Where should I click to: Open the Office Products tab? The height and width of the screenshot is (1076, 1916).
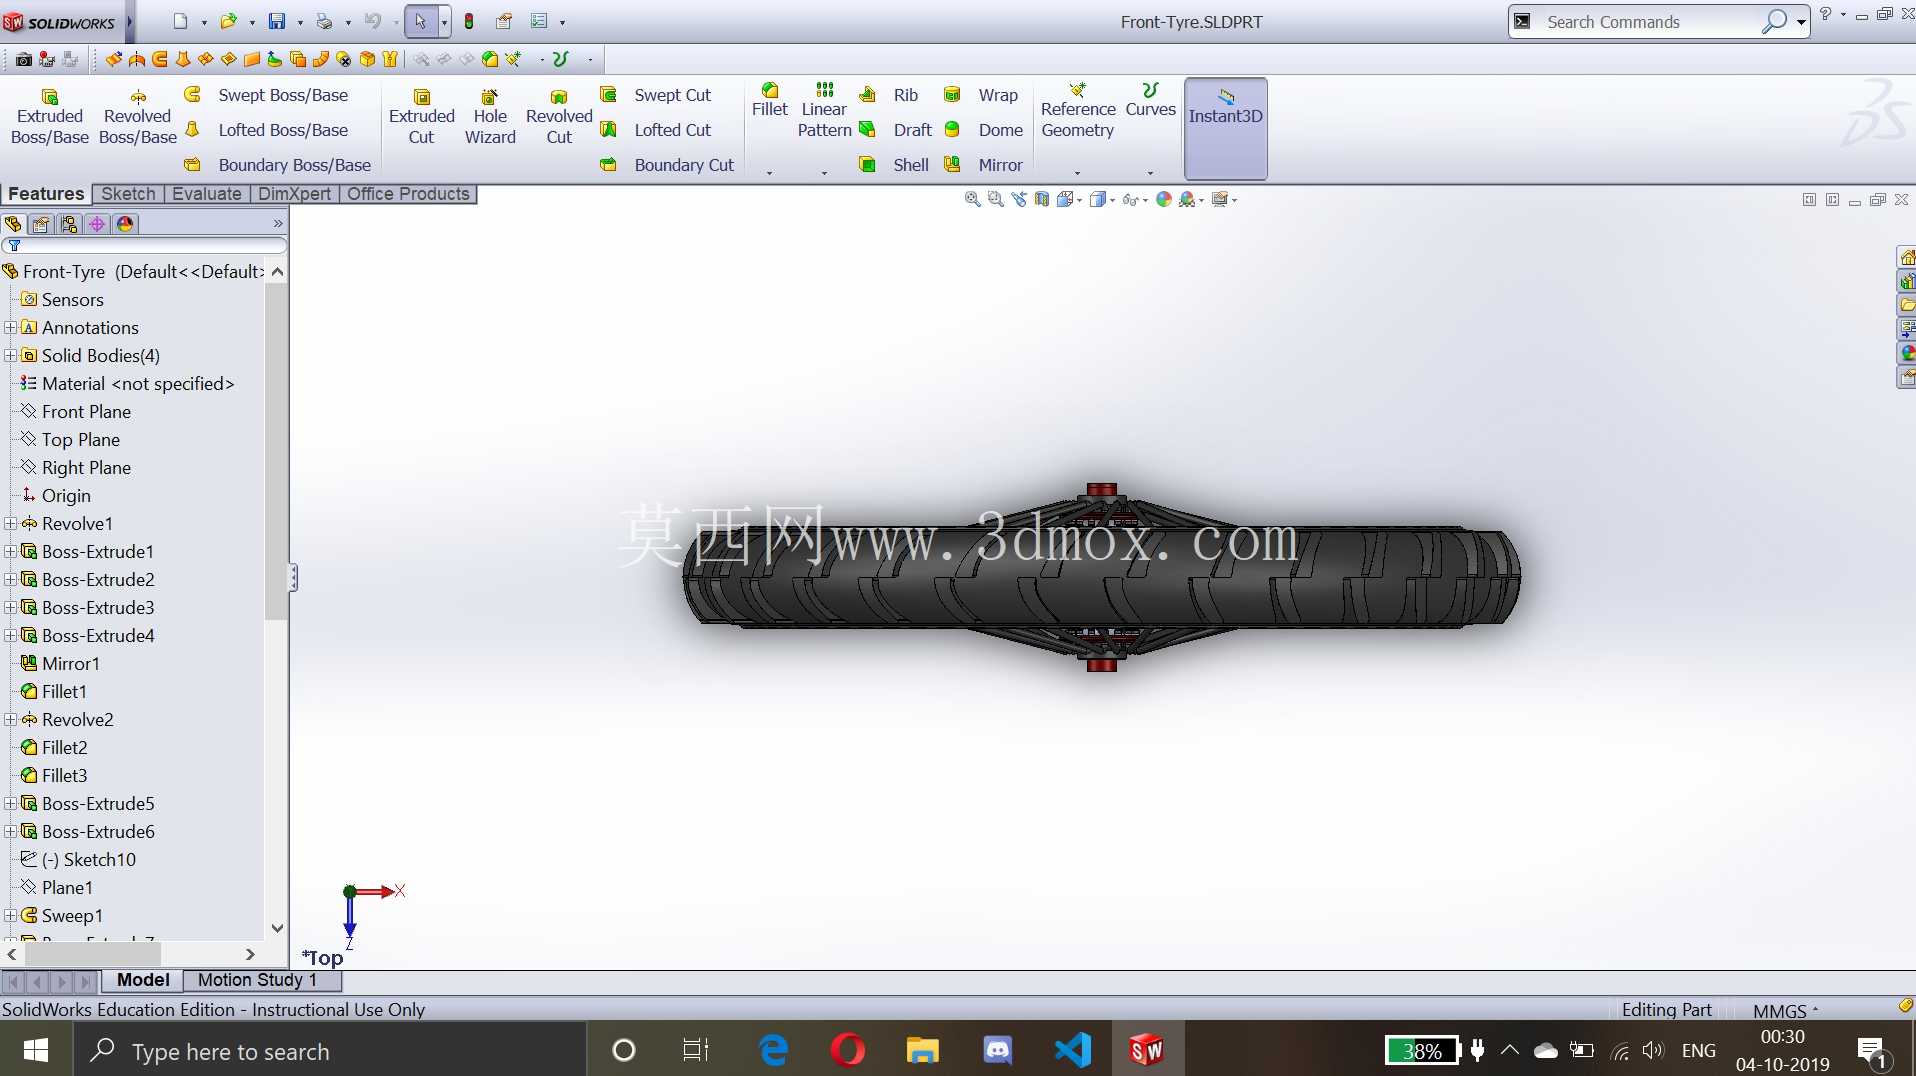(x=408, y=194)
